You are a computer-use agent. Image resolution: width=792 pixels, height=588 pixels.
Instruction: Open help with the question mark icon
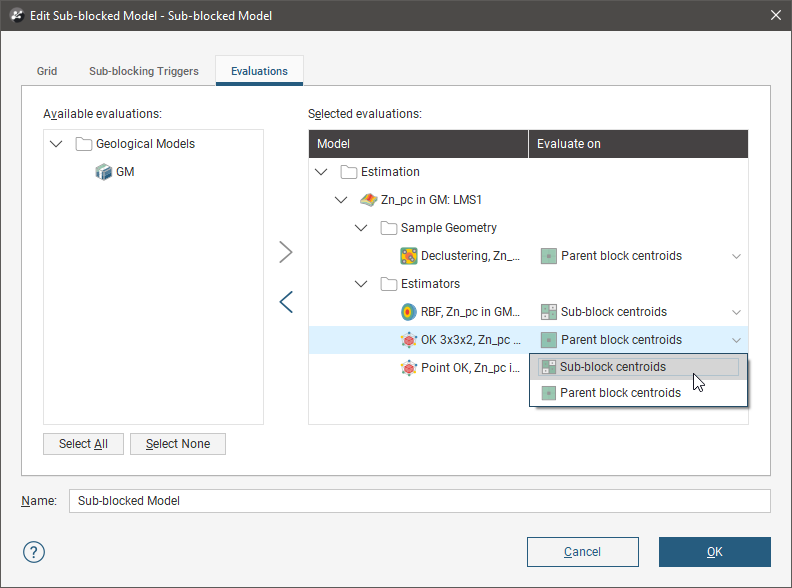(34, 552)
